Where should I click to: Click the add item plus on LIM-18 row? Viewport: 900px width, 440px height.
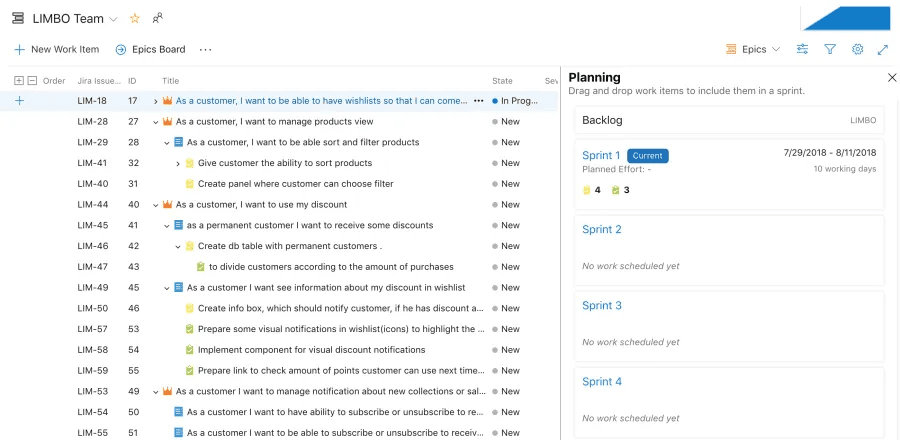point(20,101)
